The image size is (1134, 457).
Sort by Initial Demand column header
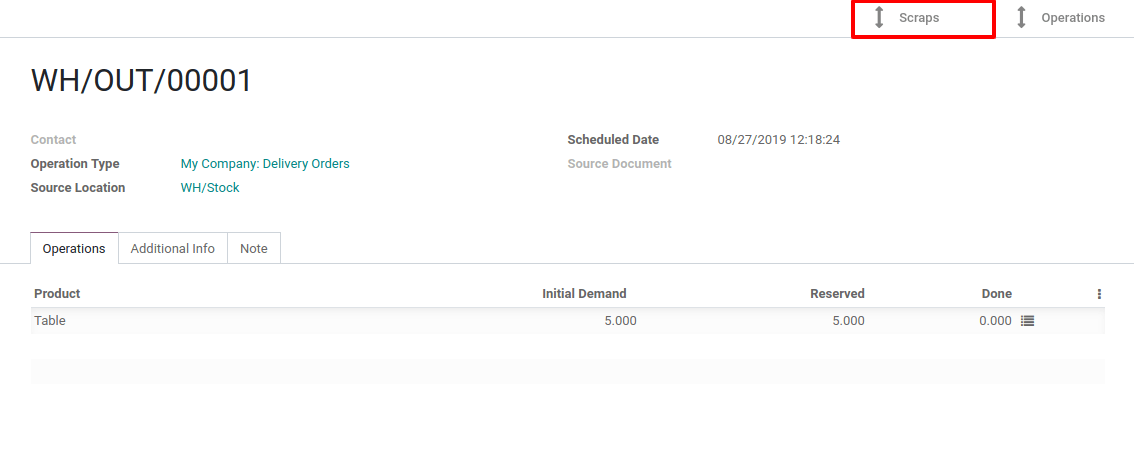coord(584,294)
